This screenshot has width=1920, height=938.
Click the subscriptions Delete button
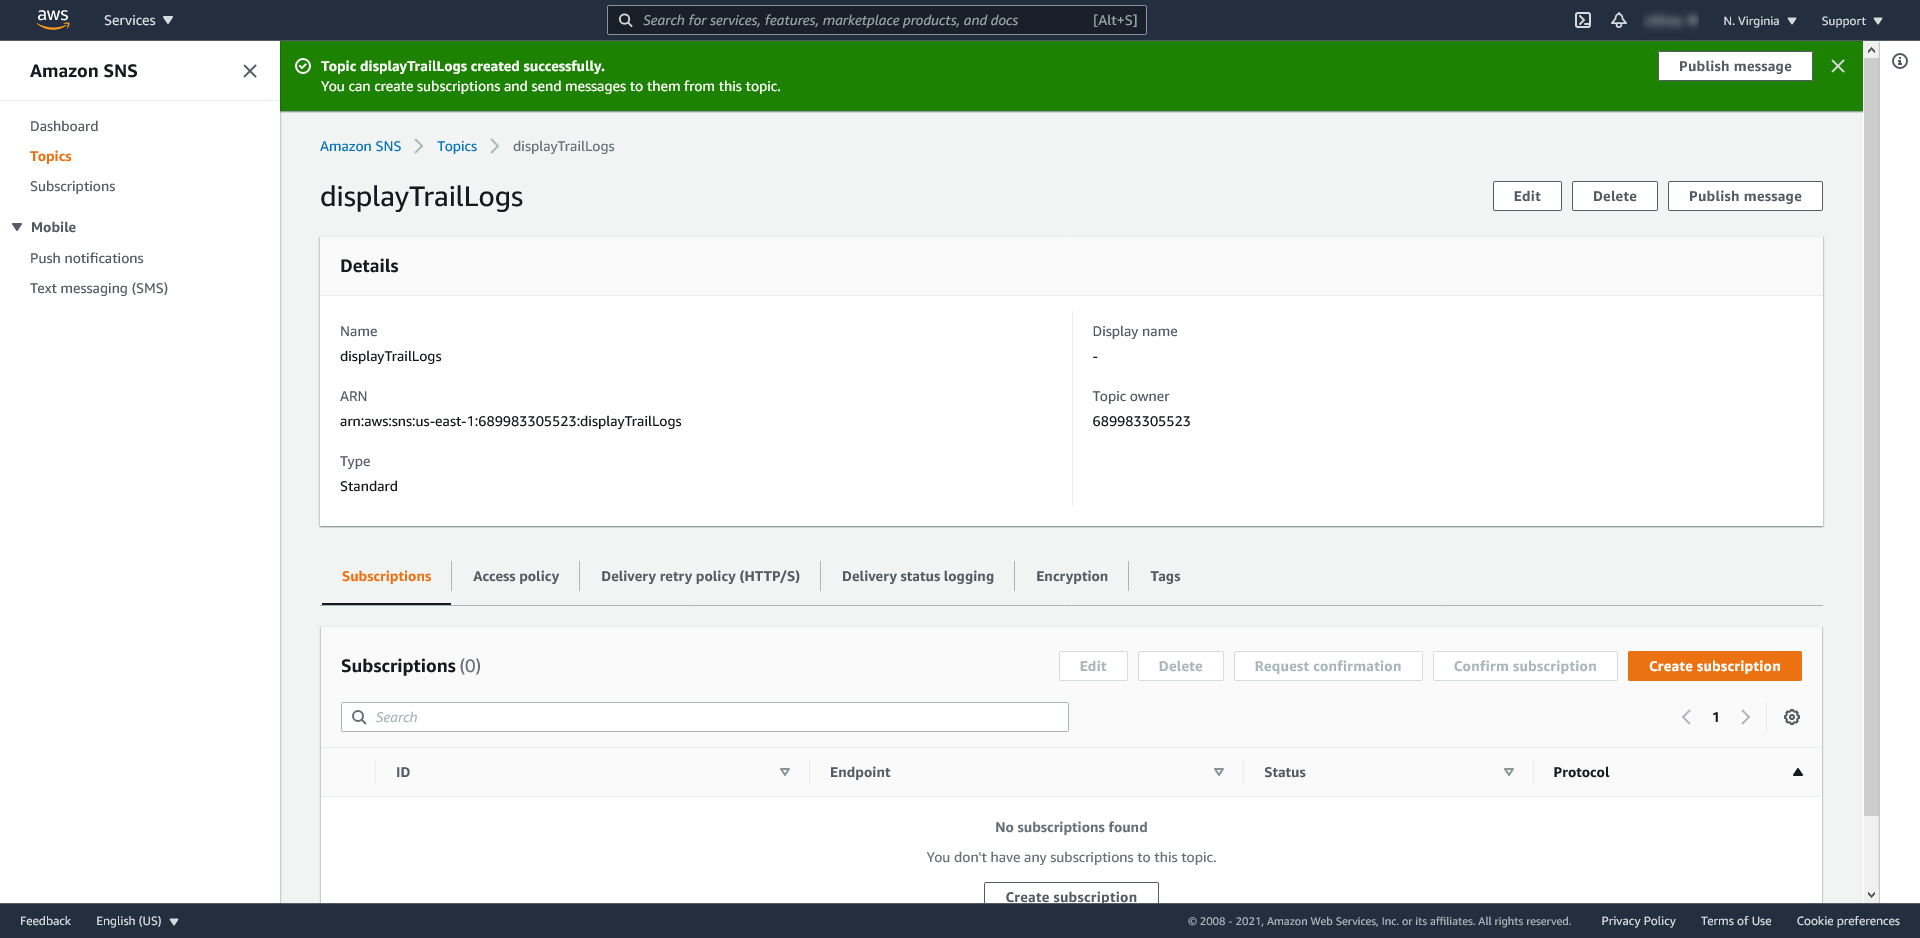(x=1181, y=666)
